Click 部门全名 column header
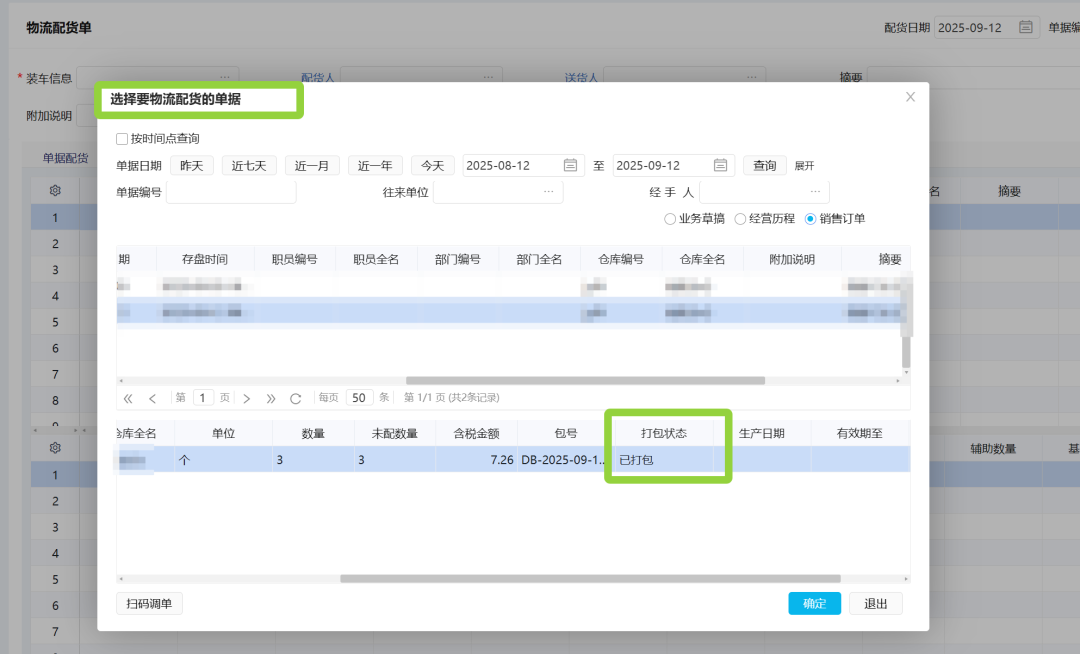Image resolution: width=1080 pixels, height=654 pixels. pyautogui.click(x=539, y=260)
